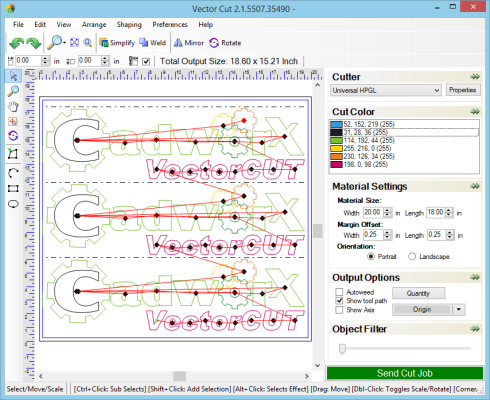This screenshot has width=490, height=400.
Task: Click the second 0.00 dimension field
Action: coord(89,61)
